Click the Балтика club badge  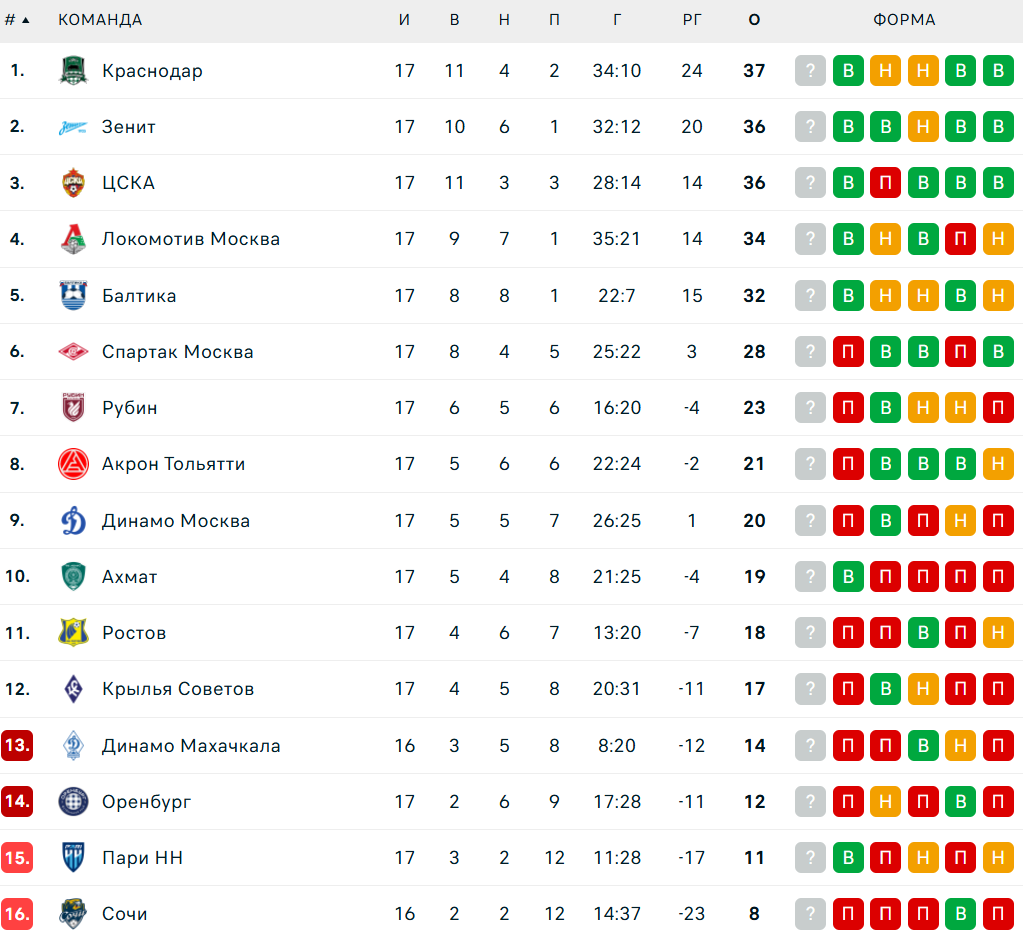click(x=74, y=296)
